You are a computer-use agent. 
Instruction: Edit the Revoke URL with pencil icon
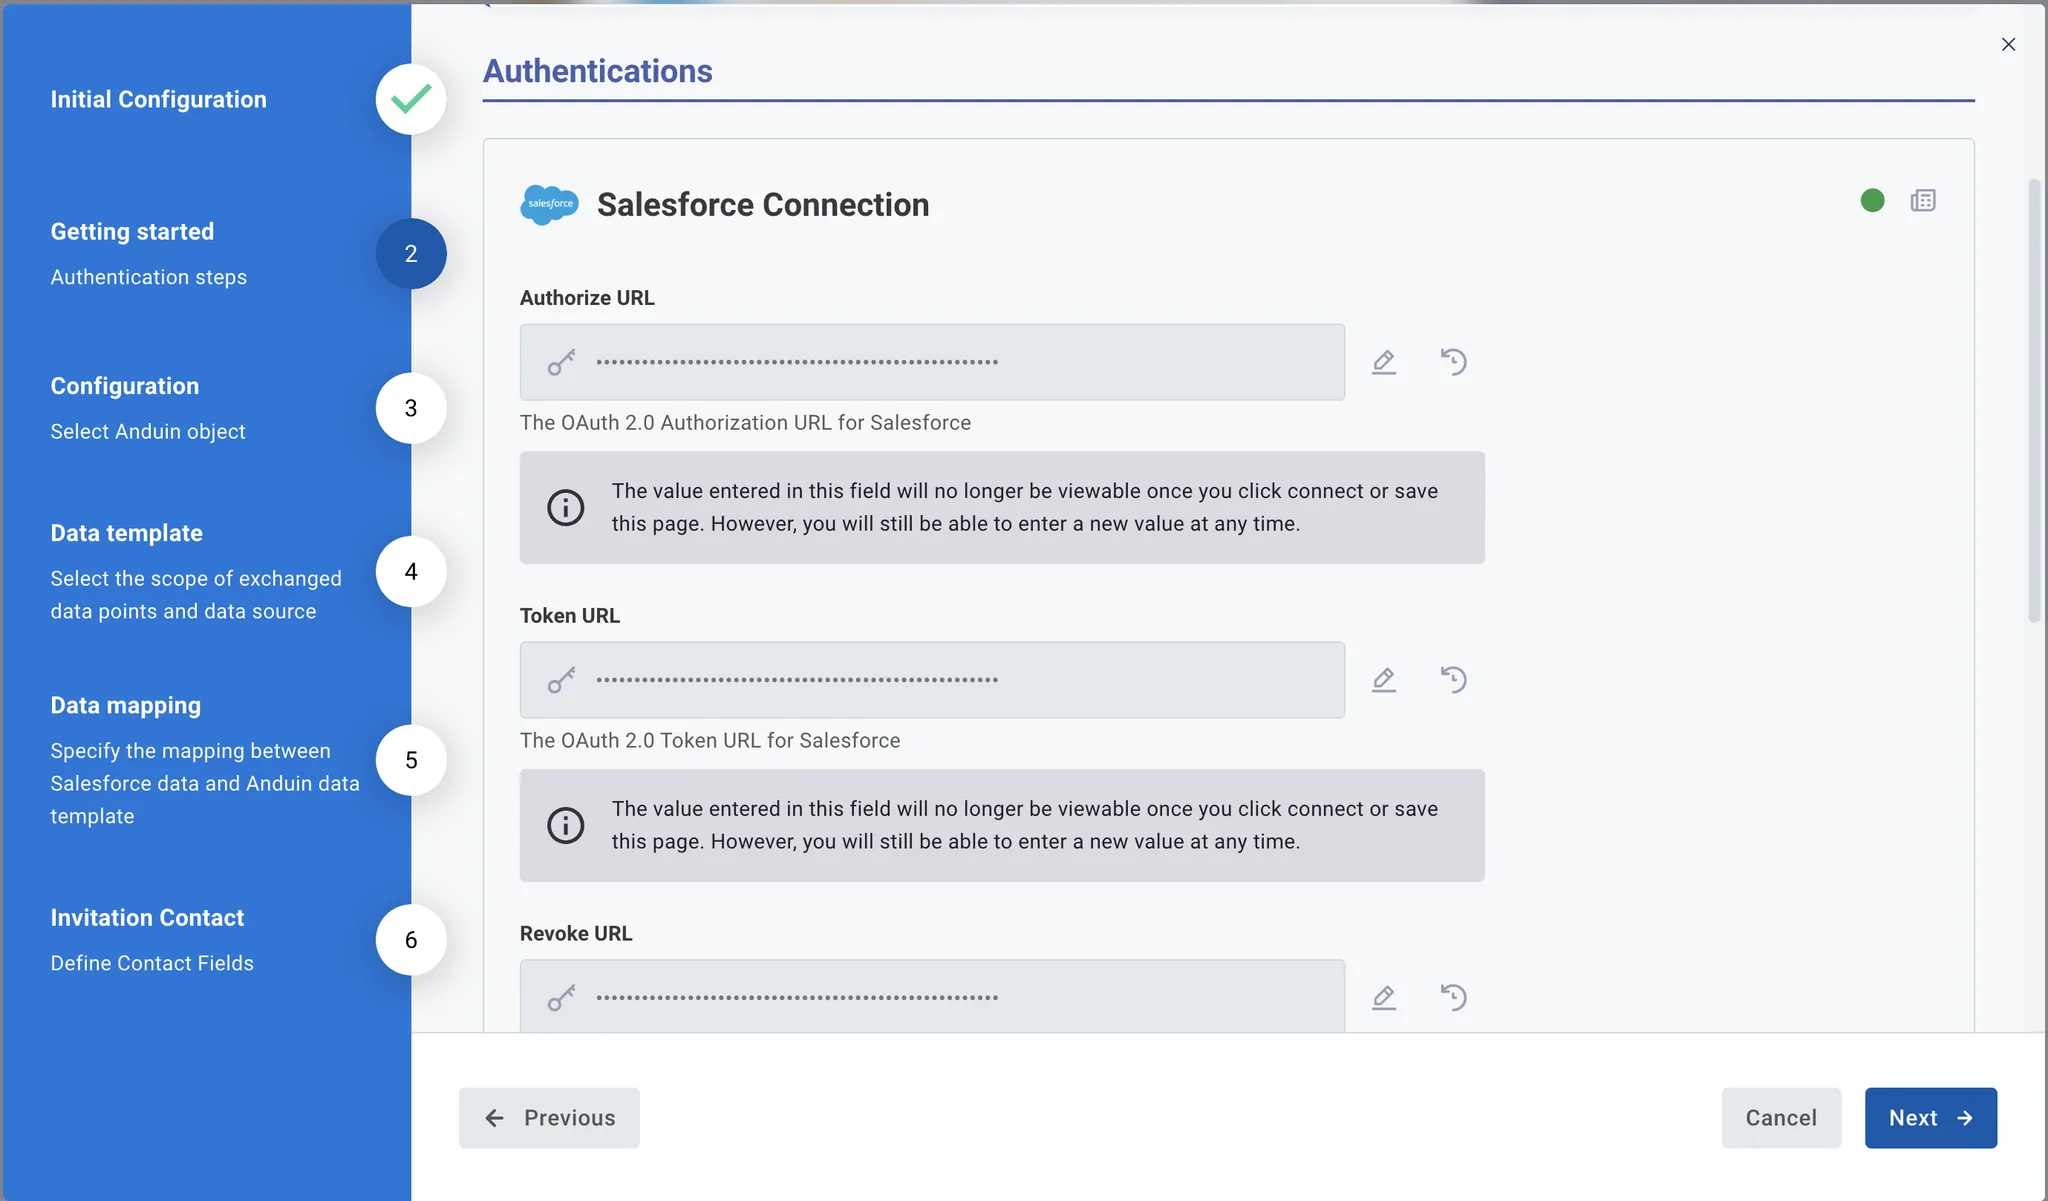(x=1384, y=998)
